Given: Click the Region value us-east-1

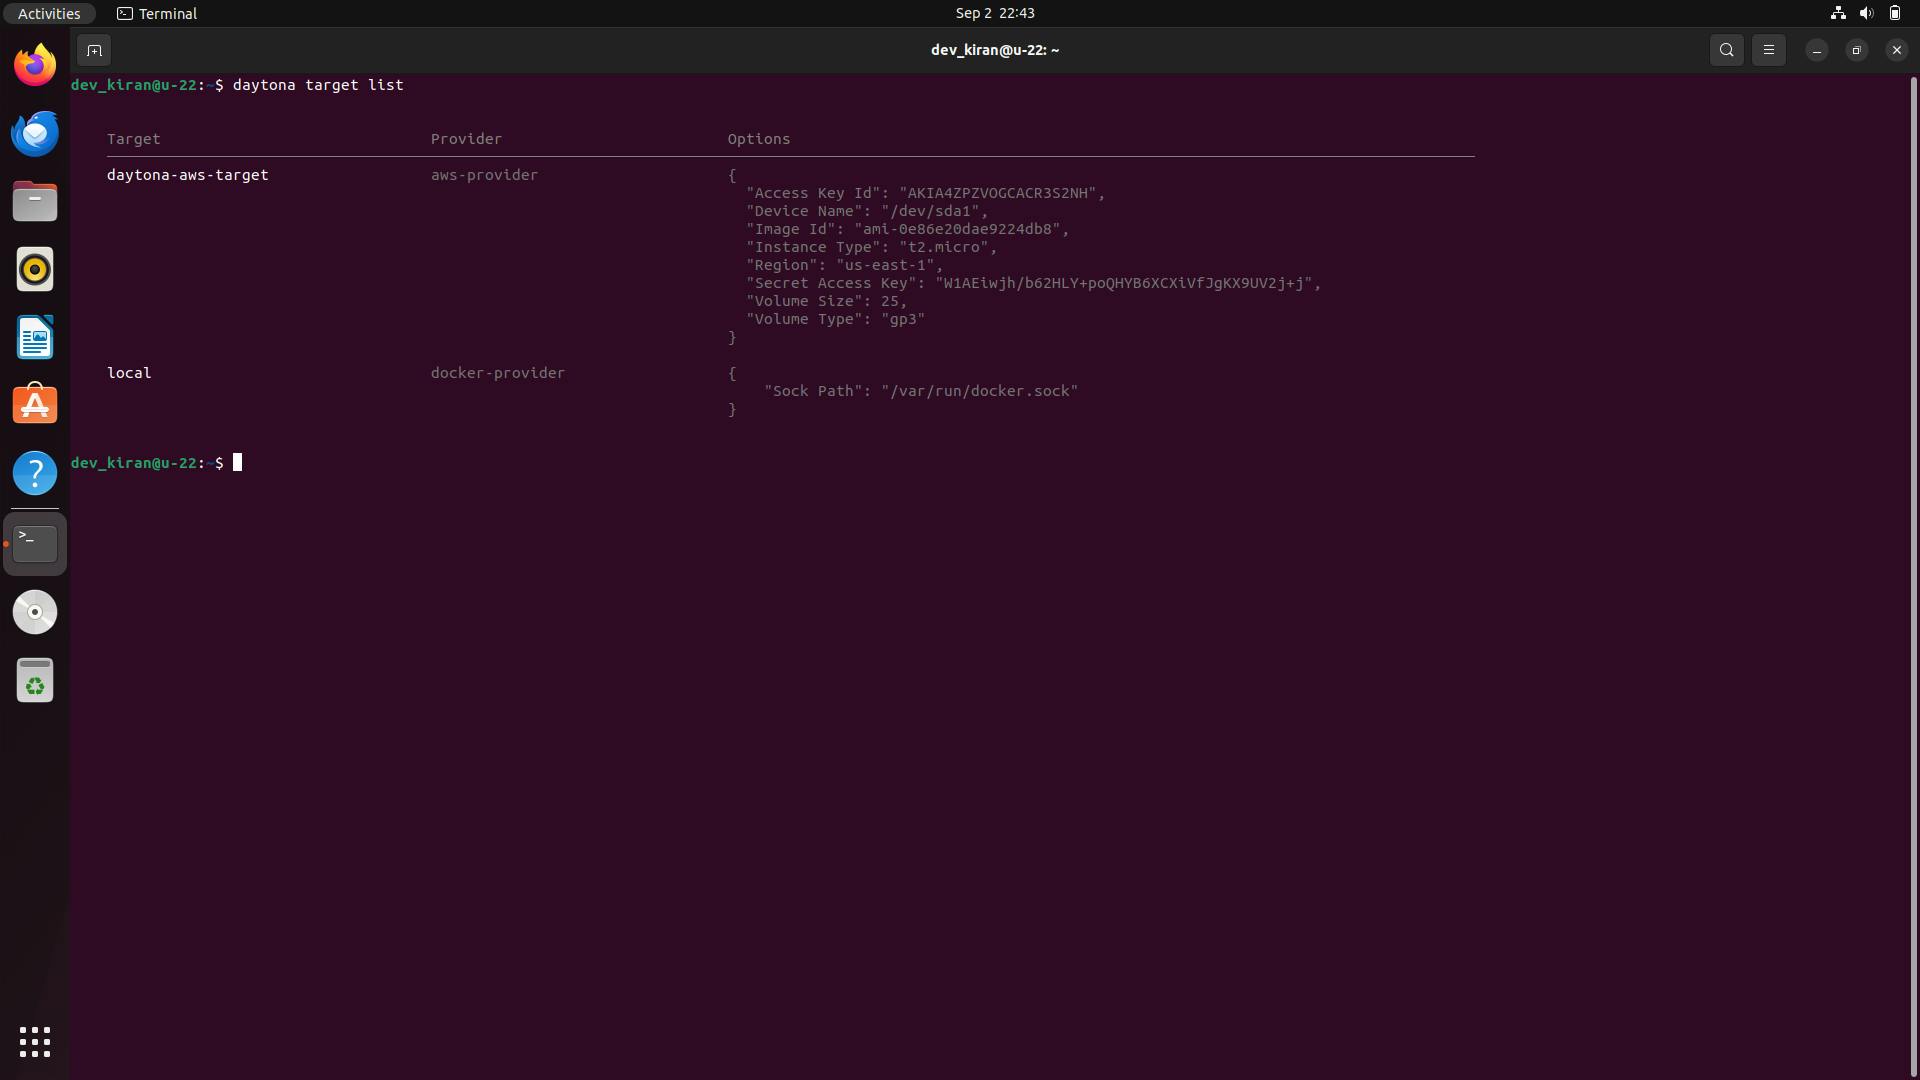Looking at the screenshot, I should coord(885,265).
